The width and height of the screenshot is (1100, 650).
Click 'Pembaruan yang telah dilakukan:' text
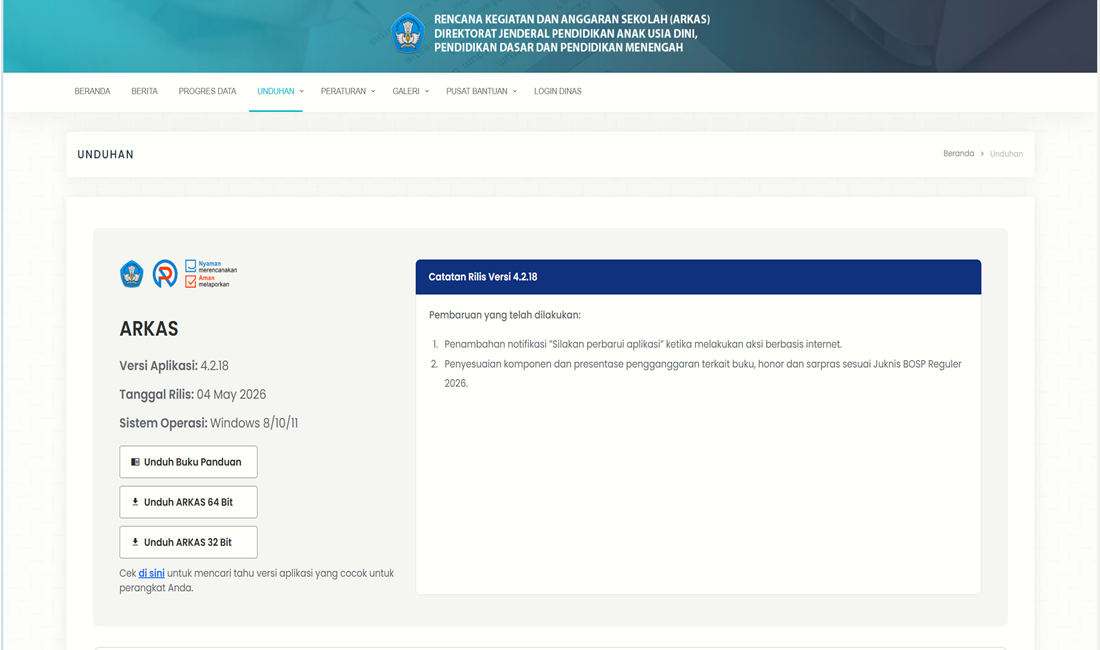(504, 315)
